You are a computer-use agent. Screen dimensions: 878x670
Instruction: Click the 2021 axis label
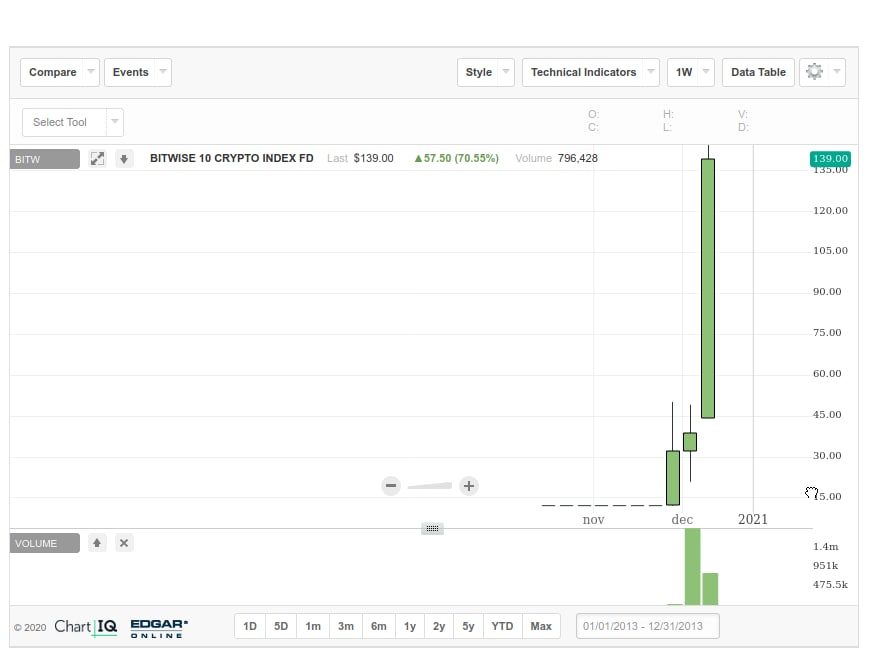click(753, 519)
